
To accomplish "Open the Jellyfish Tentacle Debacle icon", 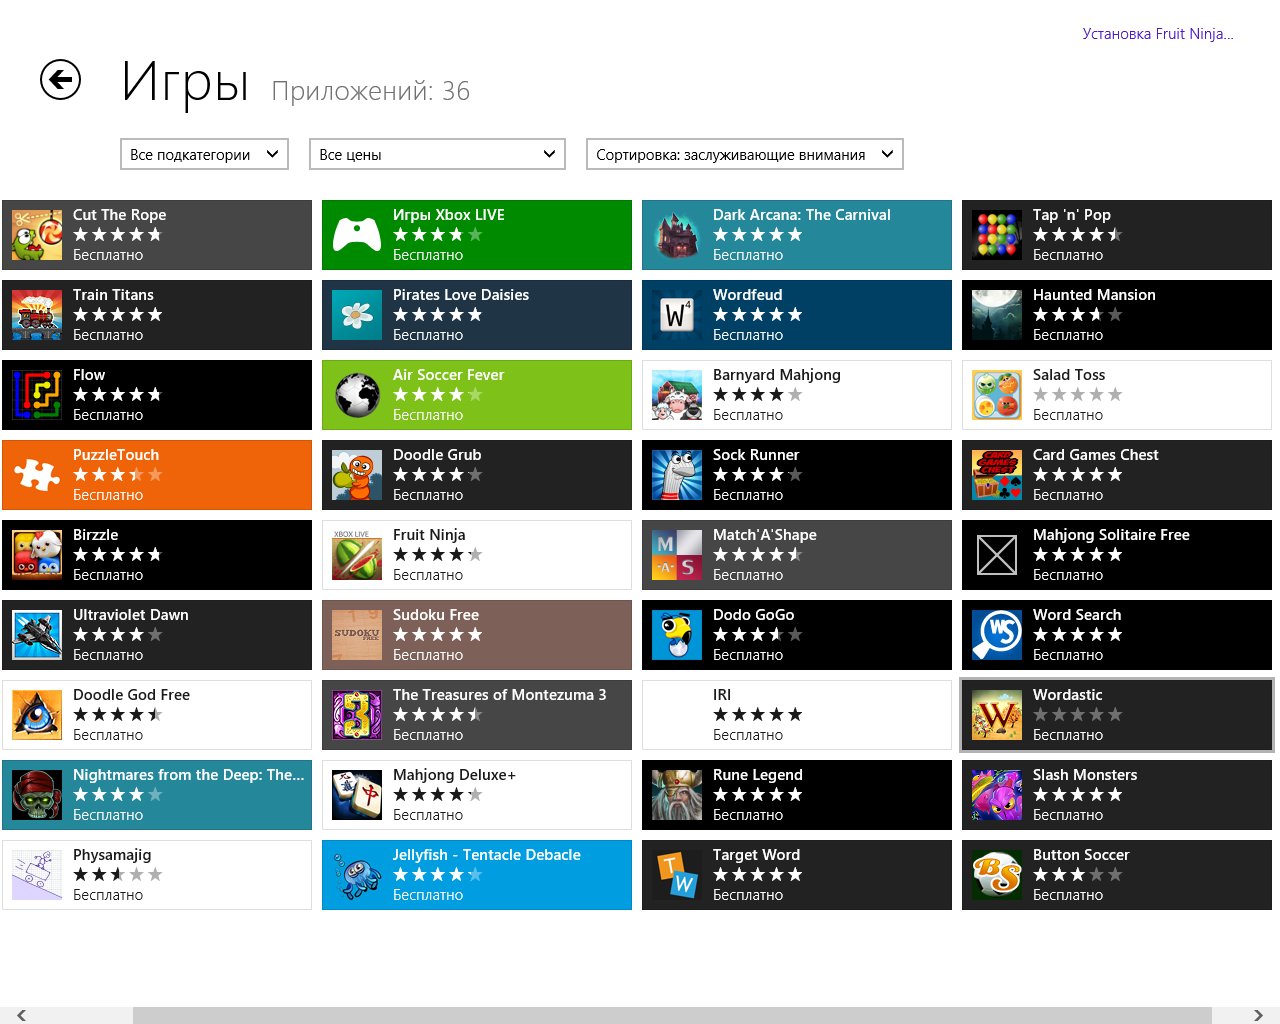I will [x=357, y=875].
